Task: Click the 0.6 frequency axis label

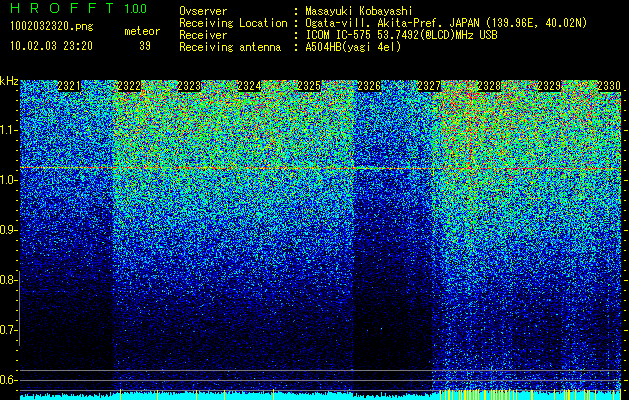Action: (x=9, y=380)
